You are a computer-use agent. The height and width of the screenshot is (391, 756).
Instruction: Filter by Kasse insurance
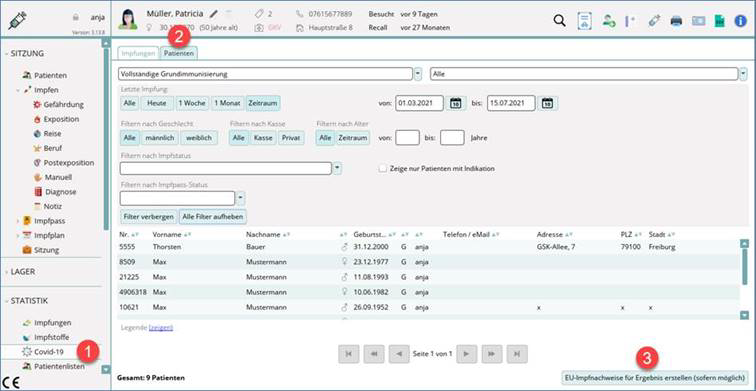263,138
